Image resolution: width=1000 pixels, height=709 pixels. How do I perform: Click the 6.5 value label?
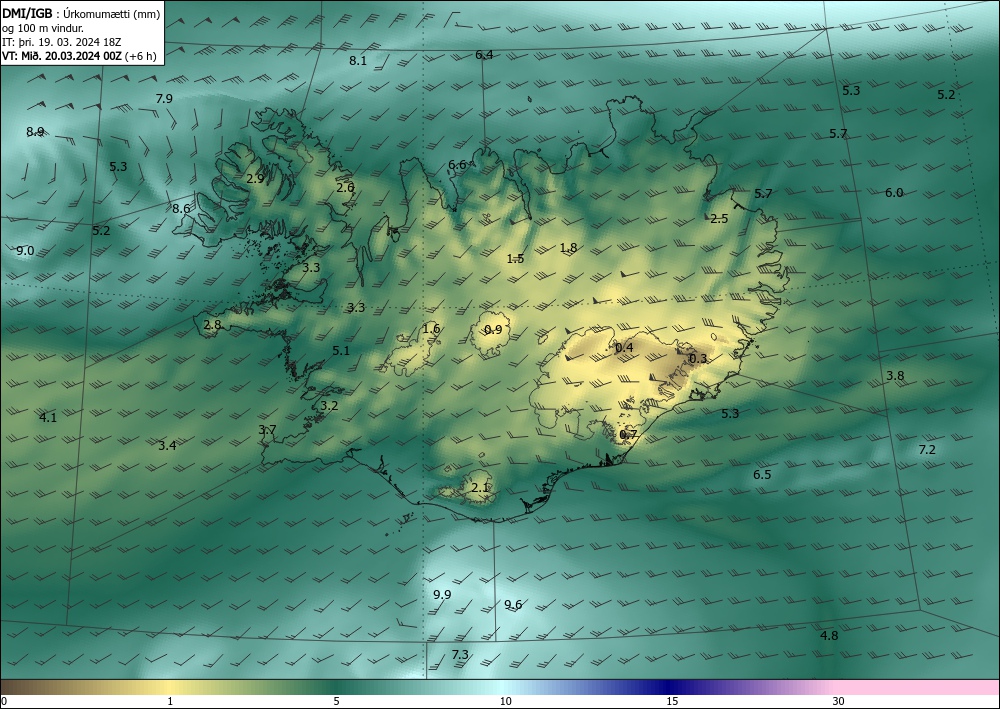coord(762,474)
